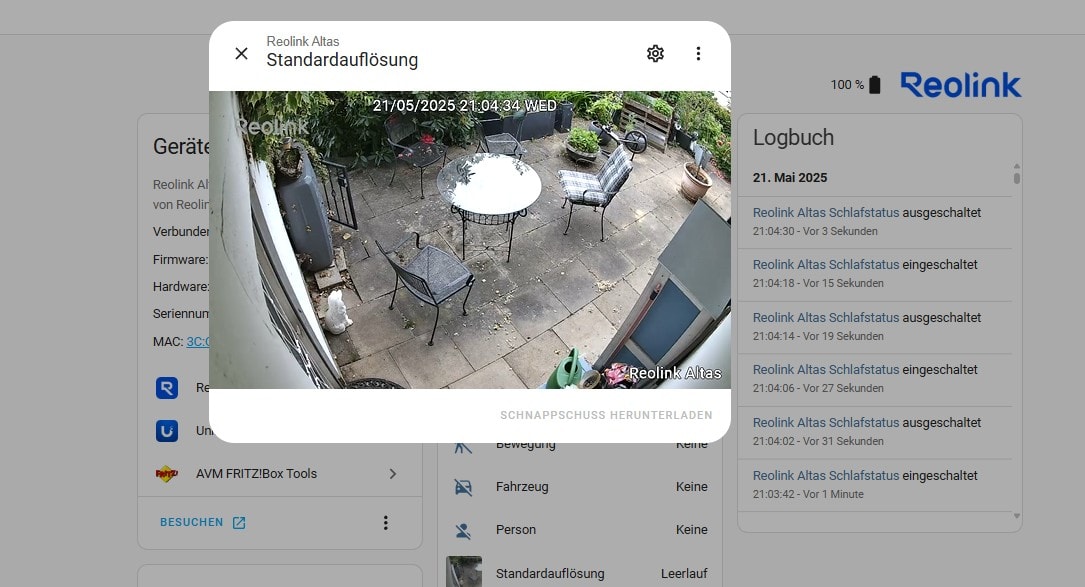Open Schlafstatus link in 21:03:42 logbook entry

pos(826,476)
